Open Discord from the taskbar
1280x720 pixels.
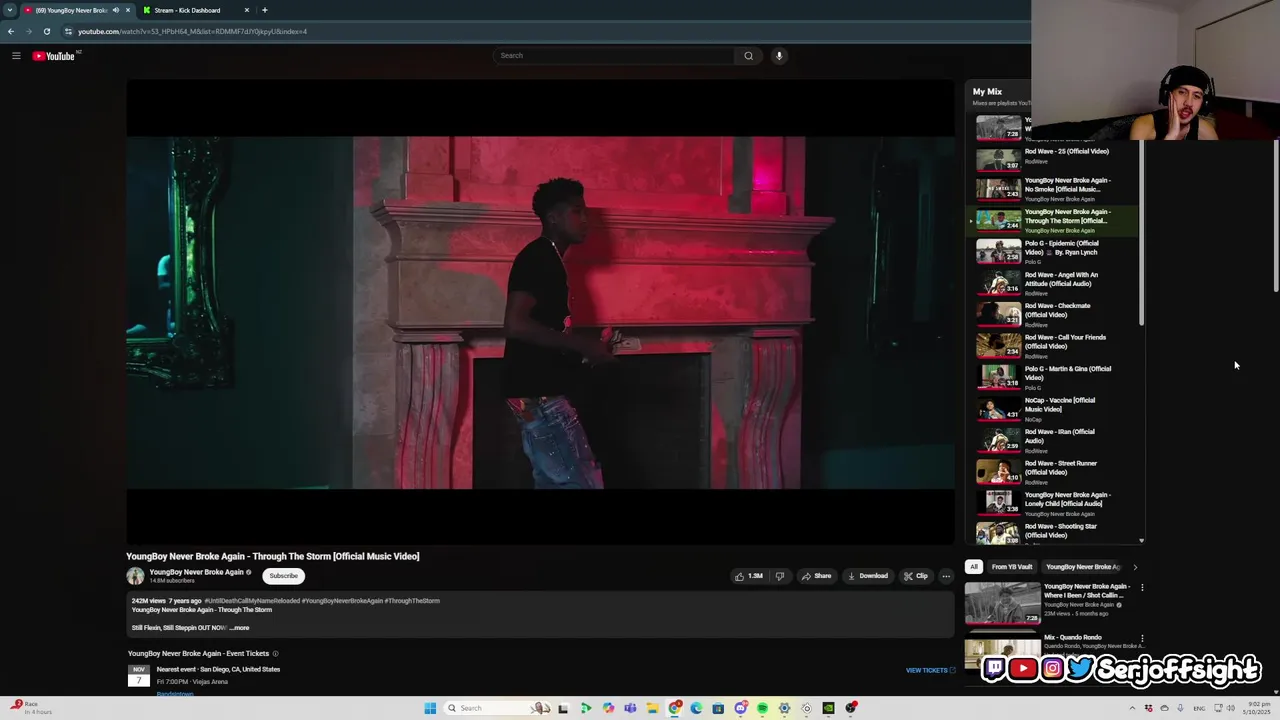tap(740, 708)
